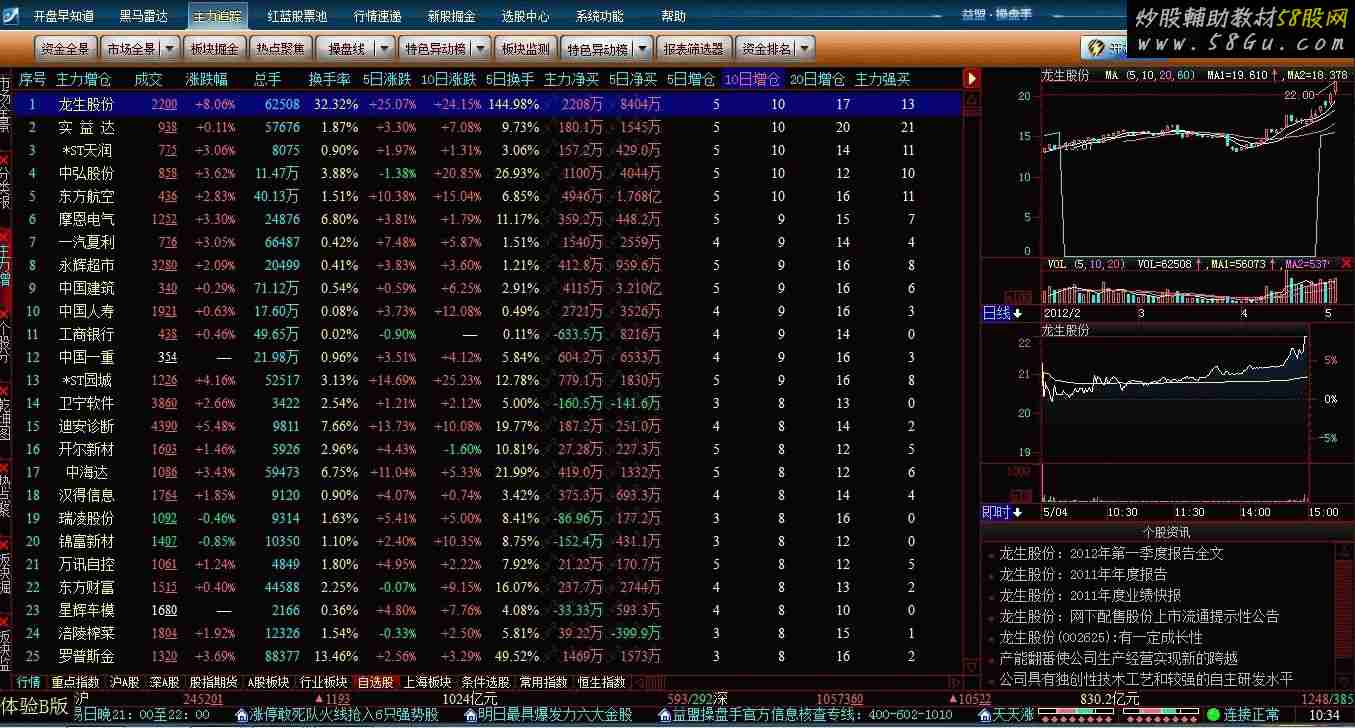Switch to the 沪A股 bottom tab
Screen dimensions: 1355x728
coord(125,682)
